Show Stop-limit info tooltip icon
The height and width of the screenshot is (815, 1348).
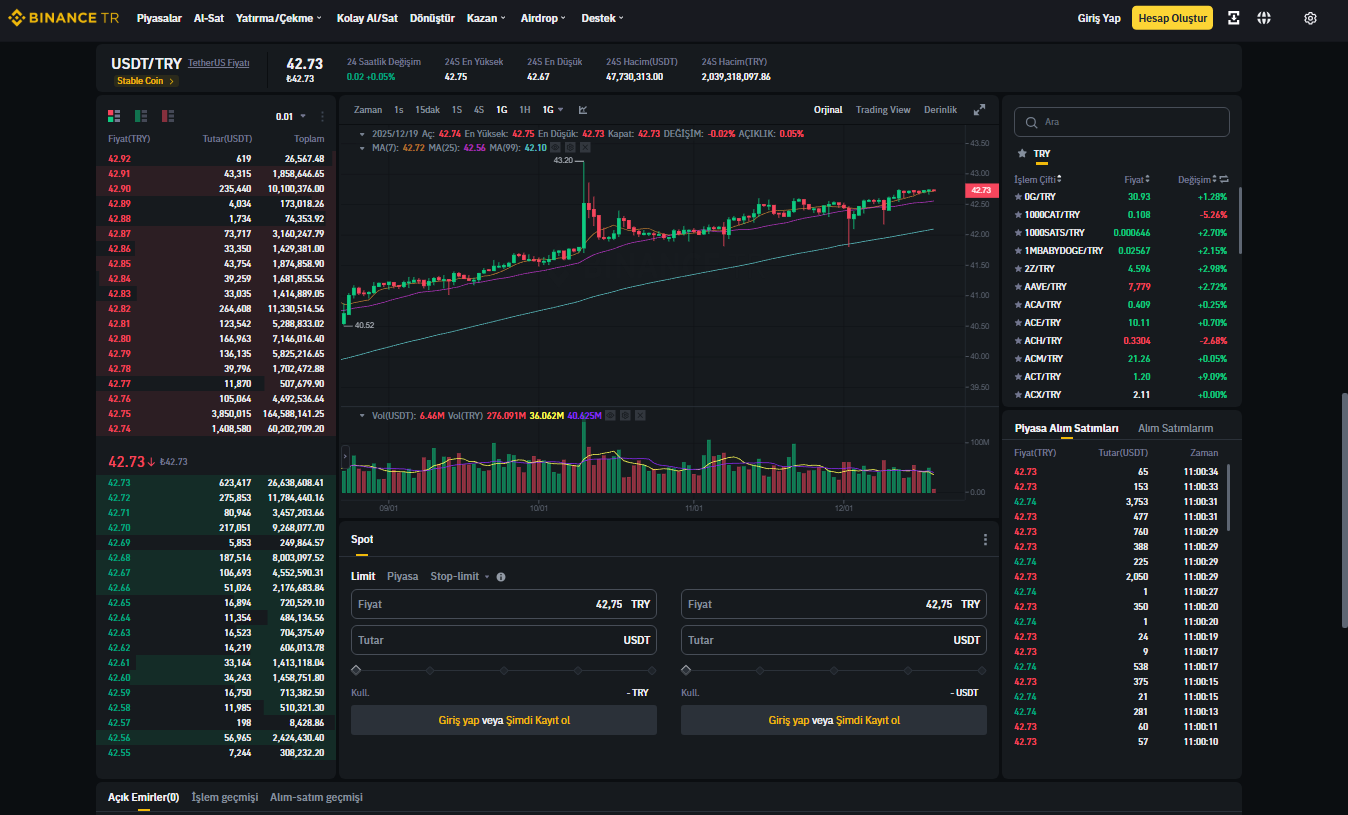[501, 577]
